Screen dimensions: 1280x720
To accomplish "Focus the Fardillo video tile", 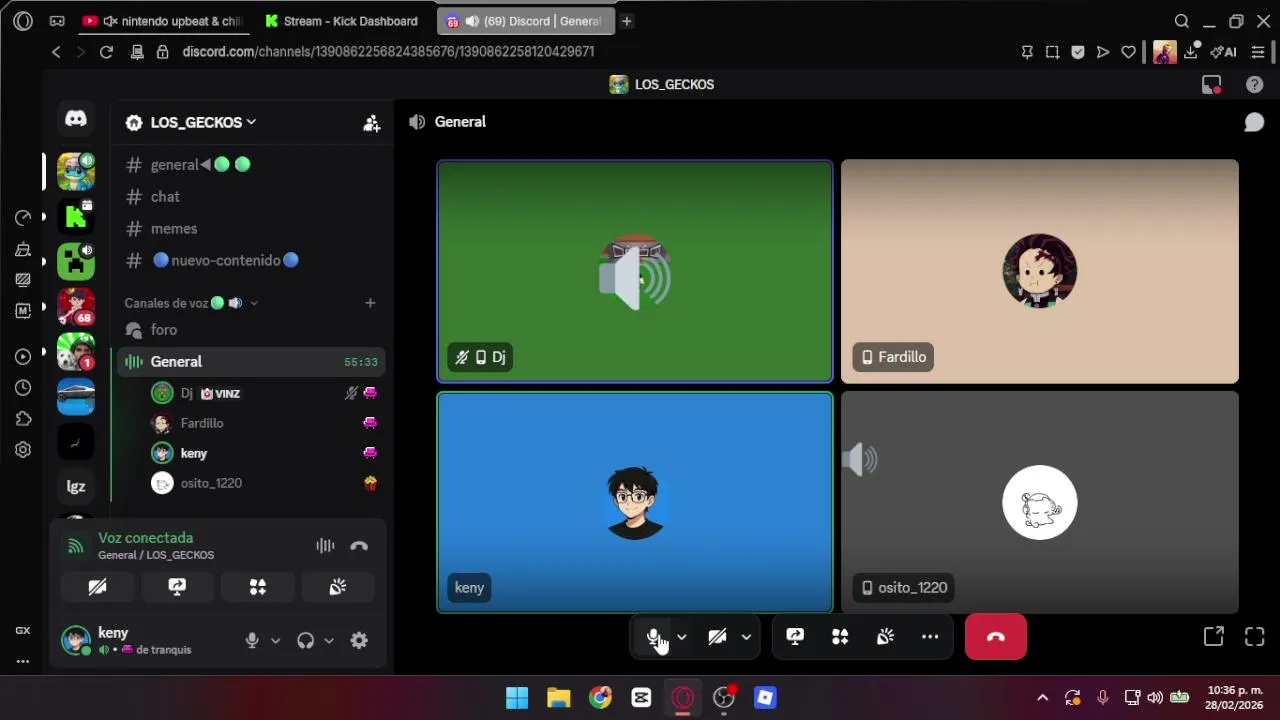I will (1040, 272).
